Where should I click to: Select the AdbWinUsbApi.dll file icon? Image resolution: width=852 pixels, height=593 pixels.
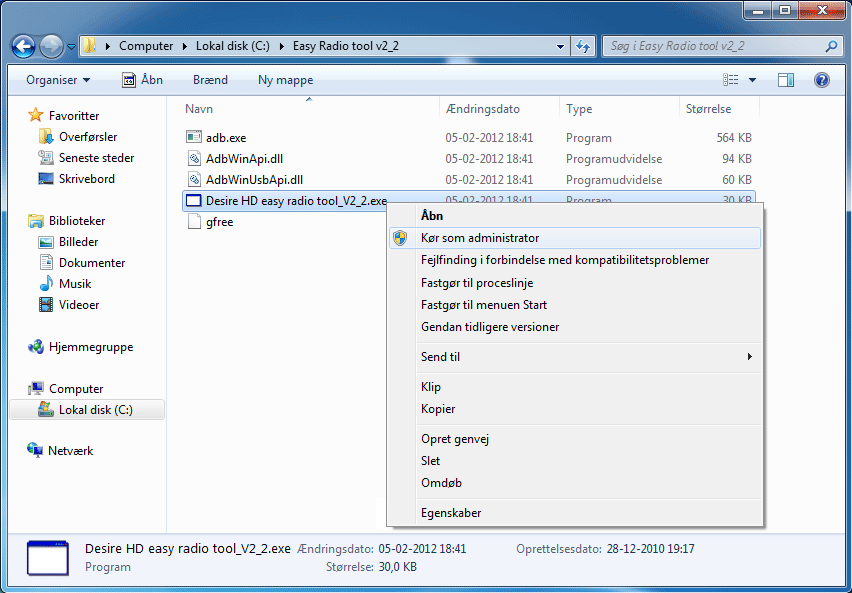point(194,179)
